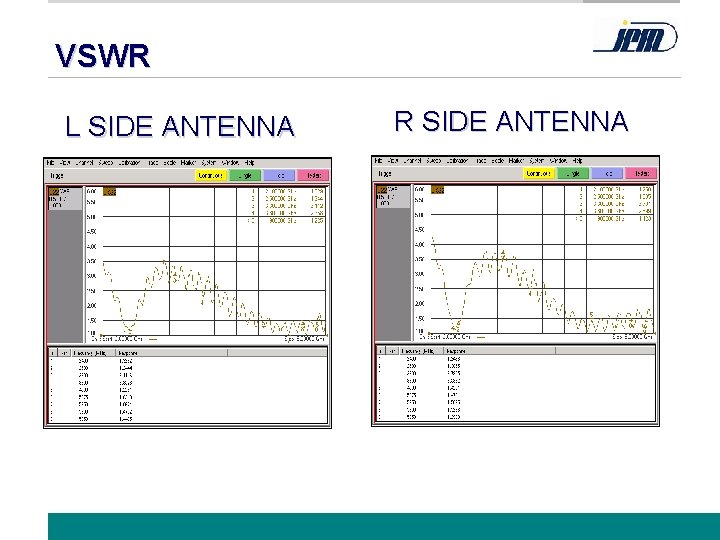Click the Trigger label in R side window toolbar
Screen dimensions: 720x540
click(x=385, y=174)
